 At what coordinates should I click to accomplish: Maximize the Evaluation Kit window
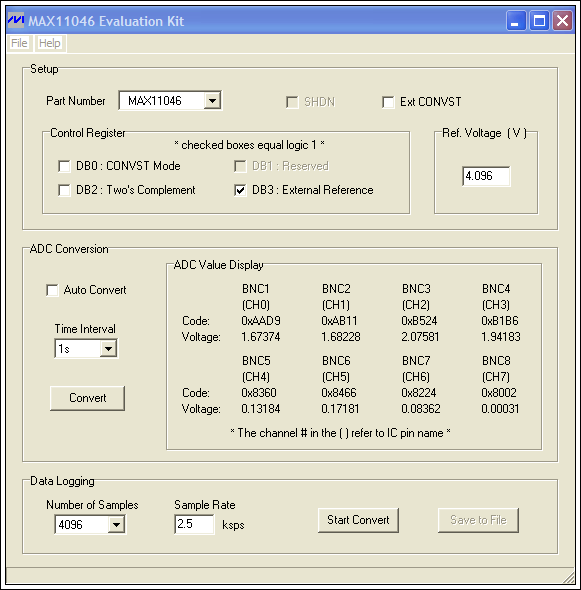pos(539,20)
